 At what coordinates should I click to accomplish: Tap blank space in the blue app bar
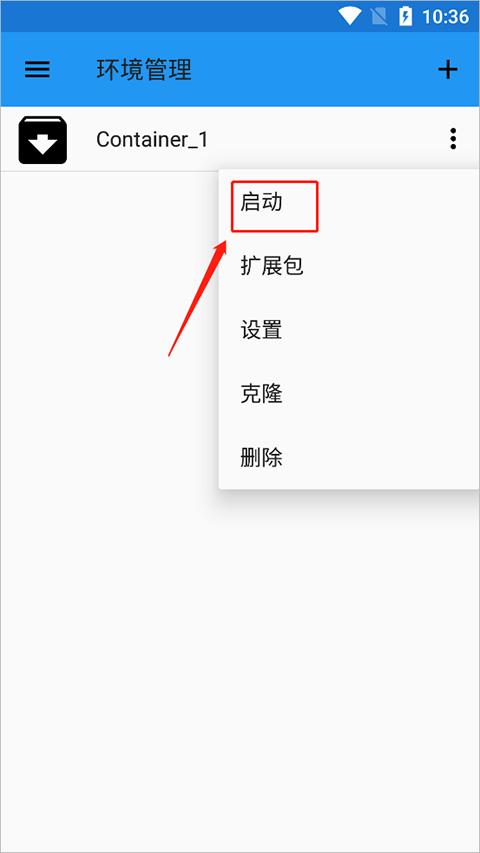coord(316,69)
